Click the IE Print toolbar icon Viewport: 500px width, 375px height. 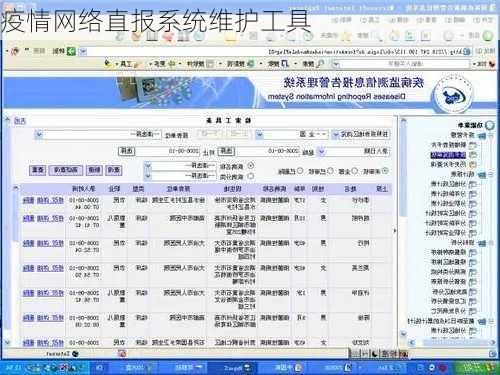tap(271, 36)
